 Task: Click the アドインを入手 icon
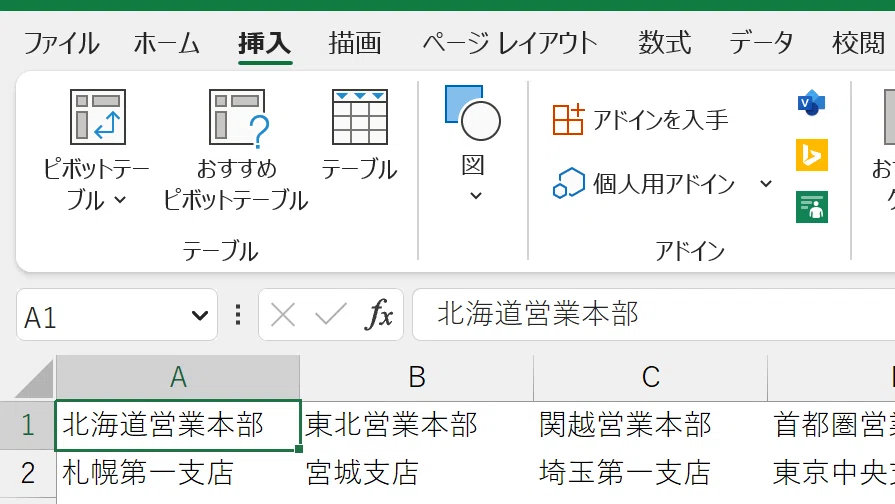point(568,119)
